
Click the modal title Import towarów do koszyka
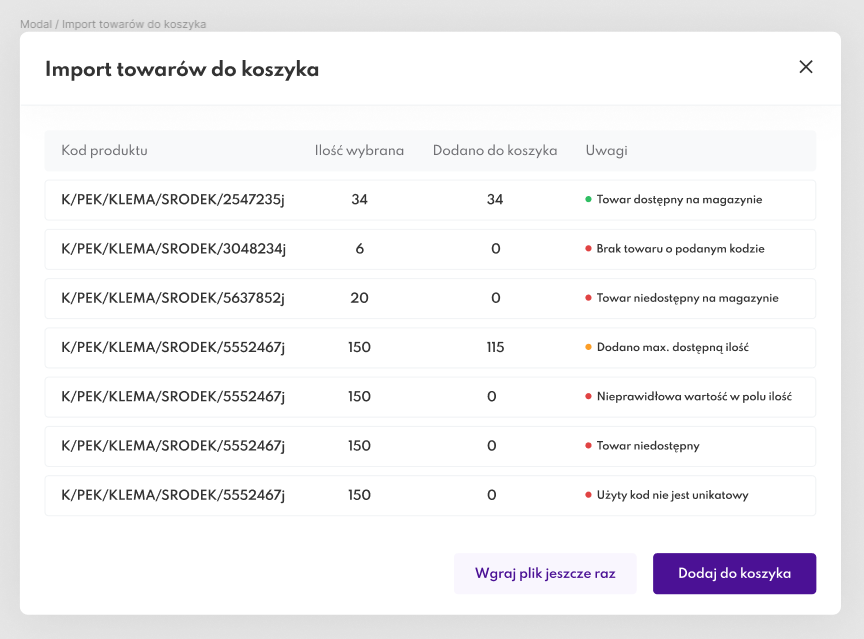click(x=182, y=69)
